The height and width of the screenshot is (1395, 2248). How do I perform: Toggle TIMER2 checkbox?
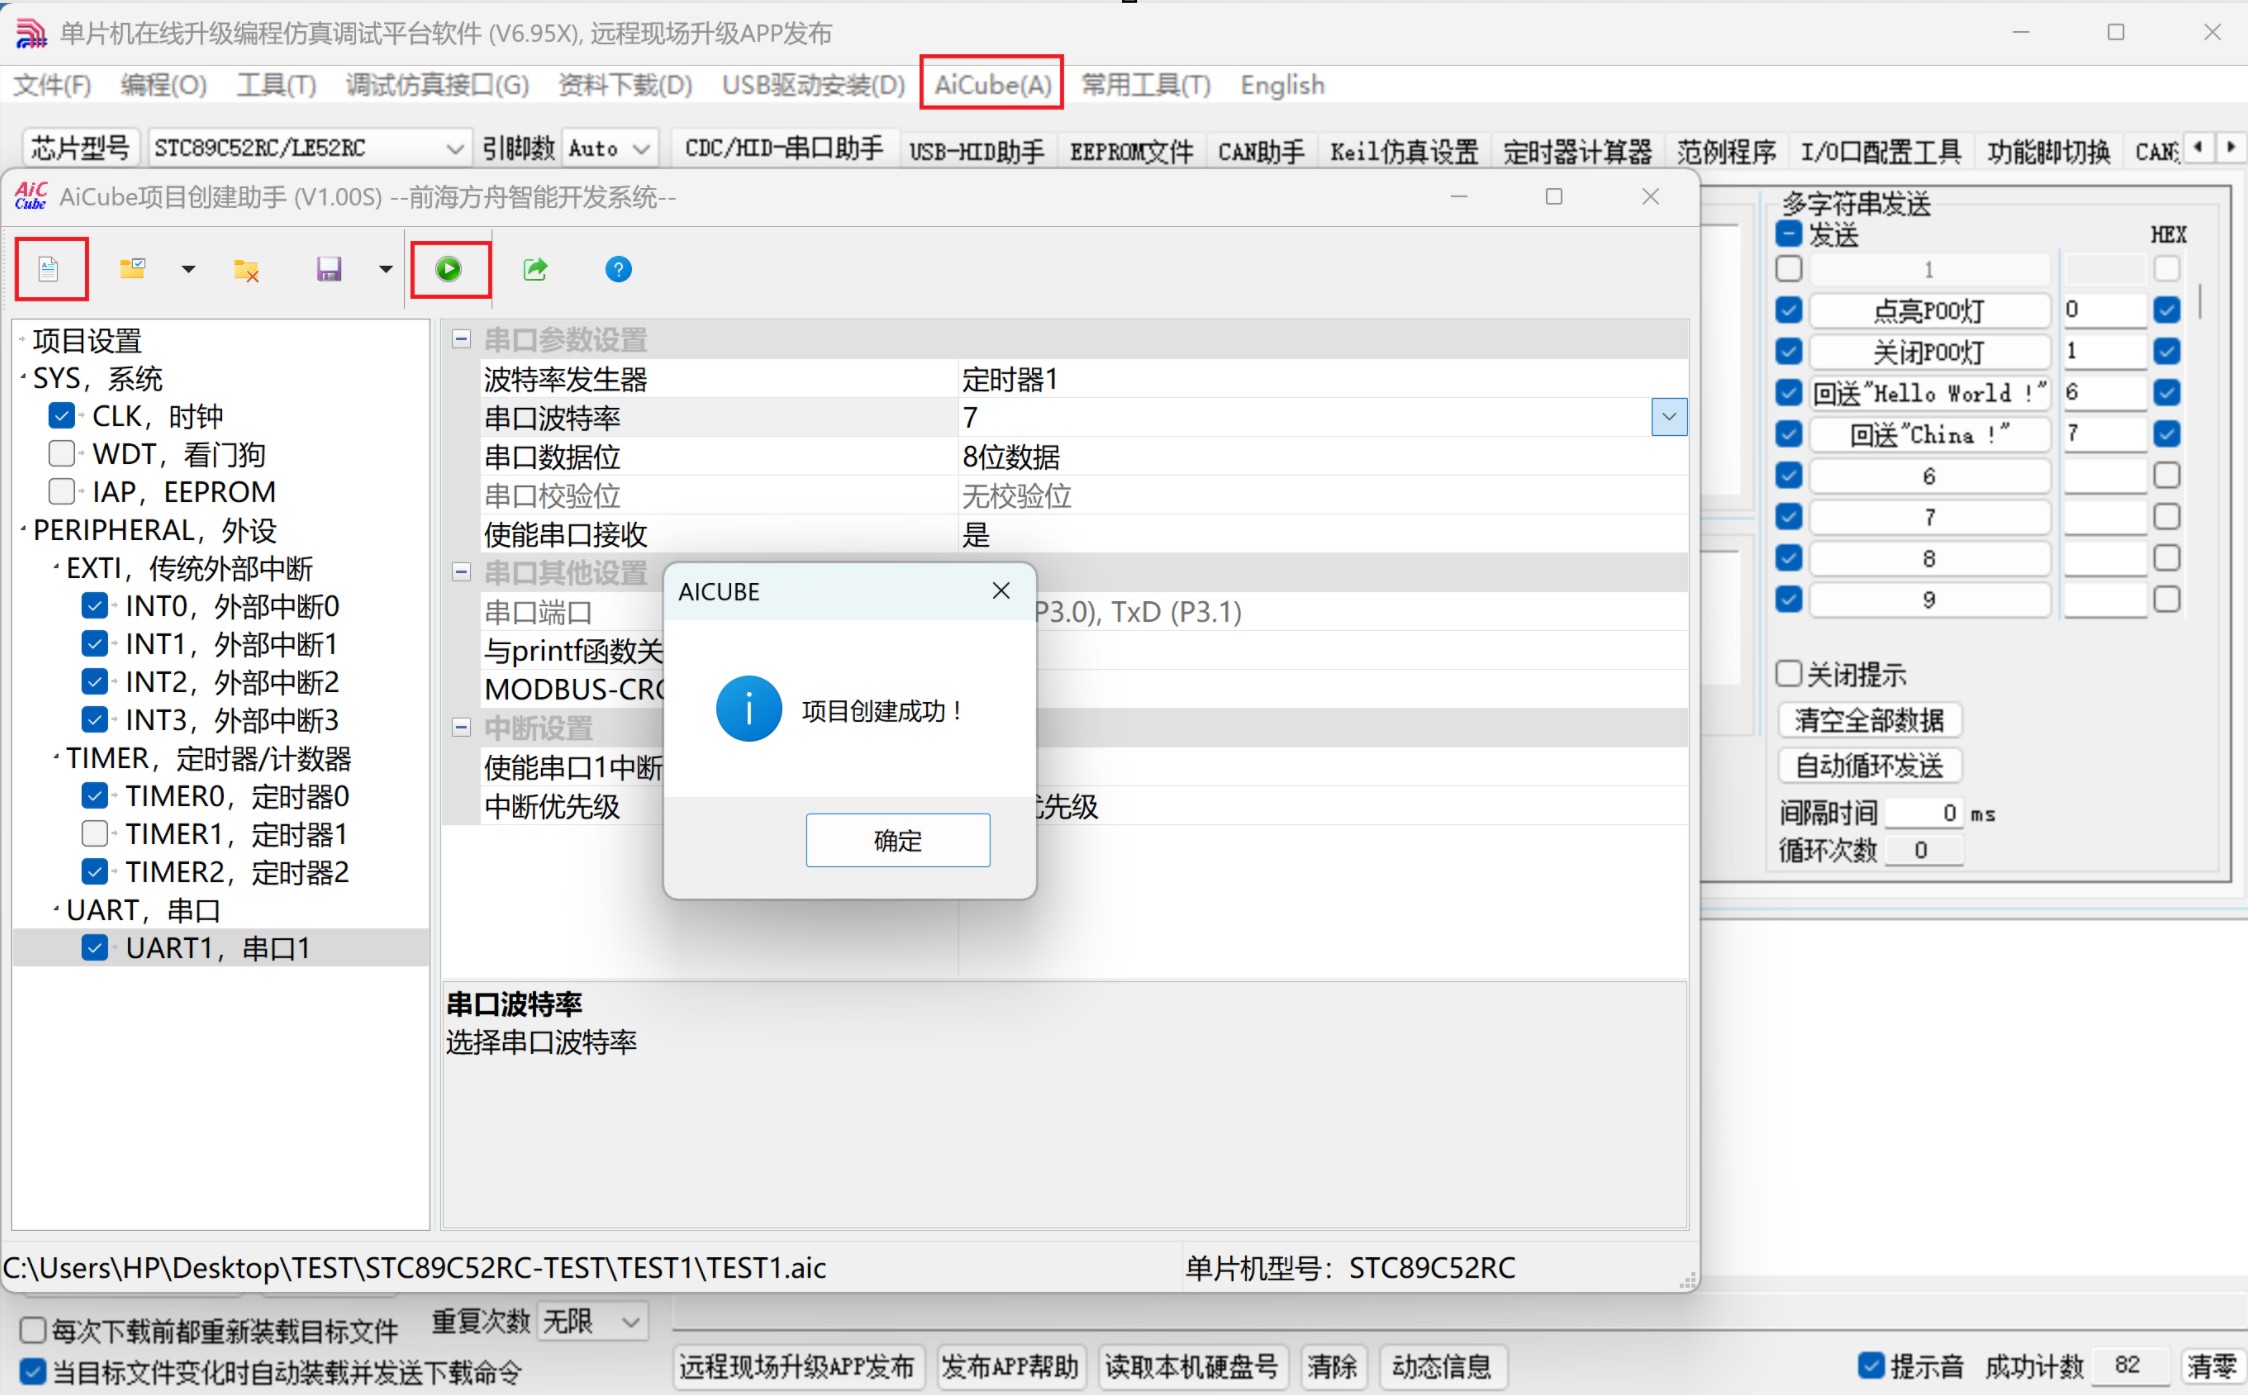pos(95,871)
